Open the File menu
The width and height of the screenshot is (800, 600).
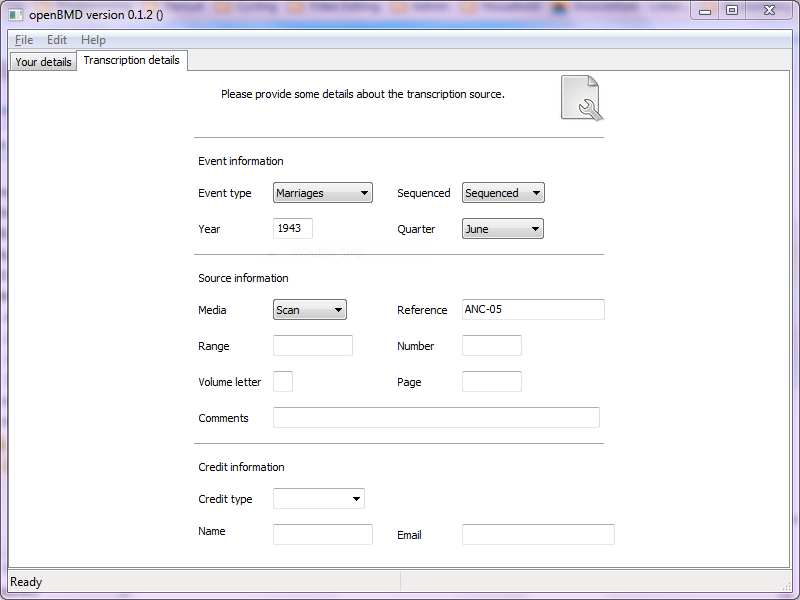24,40
